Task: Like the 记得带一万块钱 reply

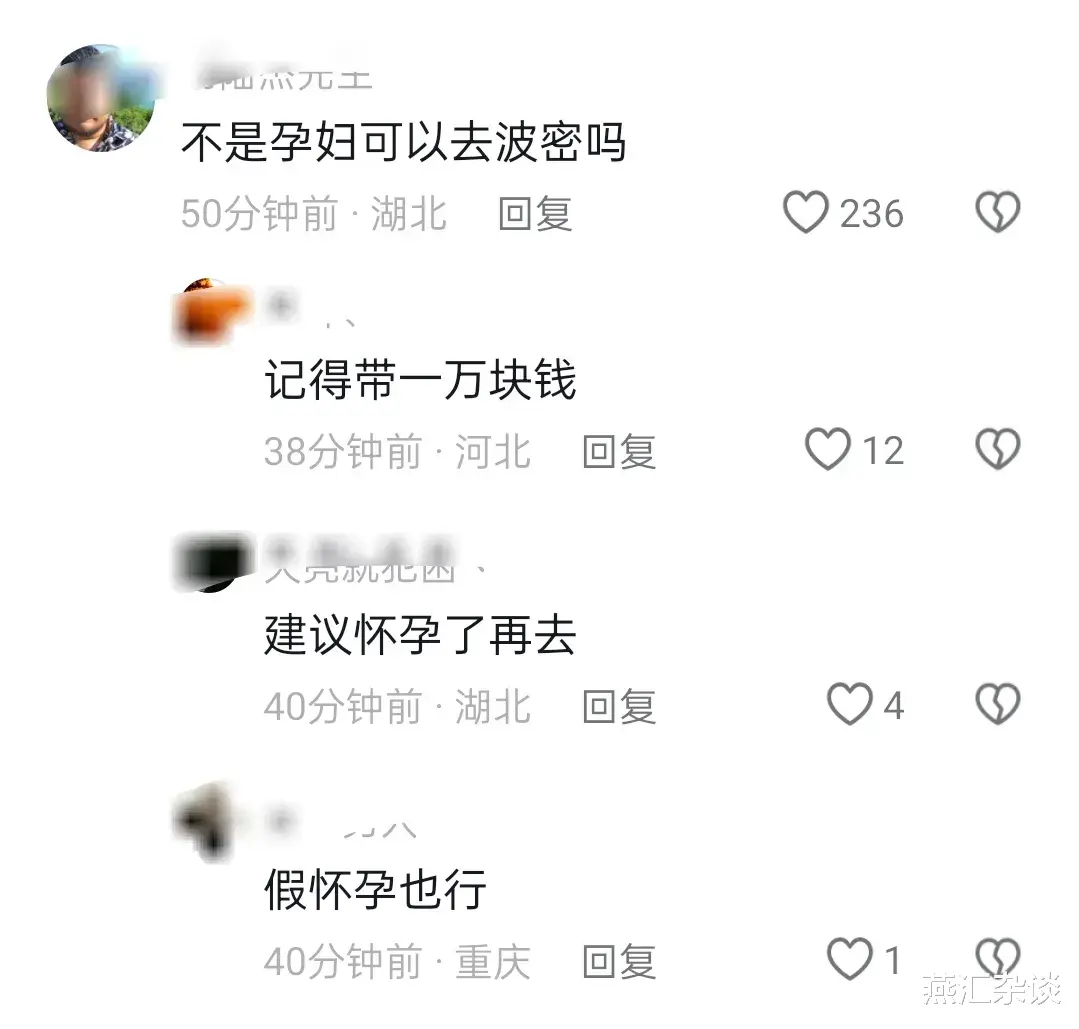Action: coord(828,449)
